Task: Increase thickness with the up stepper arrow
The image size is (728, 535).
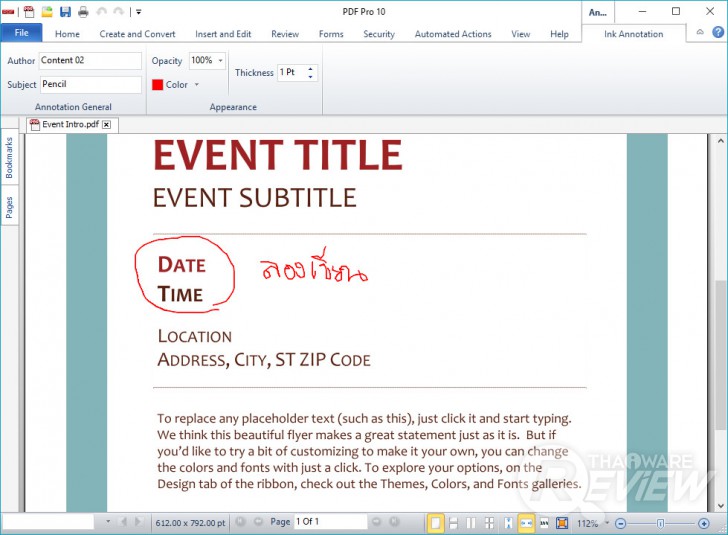Action: [x=311, y=69]
